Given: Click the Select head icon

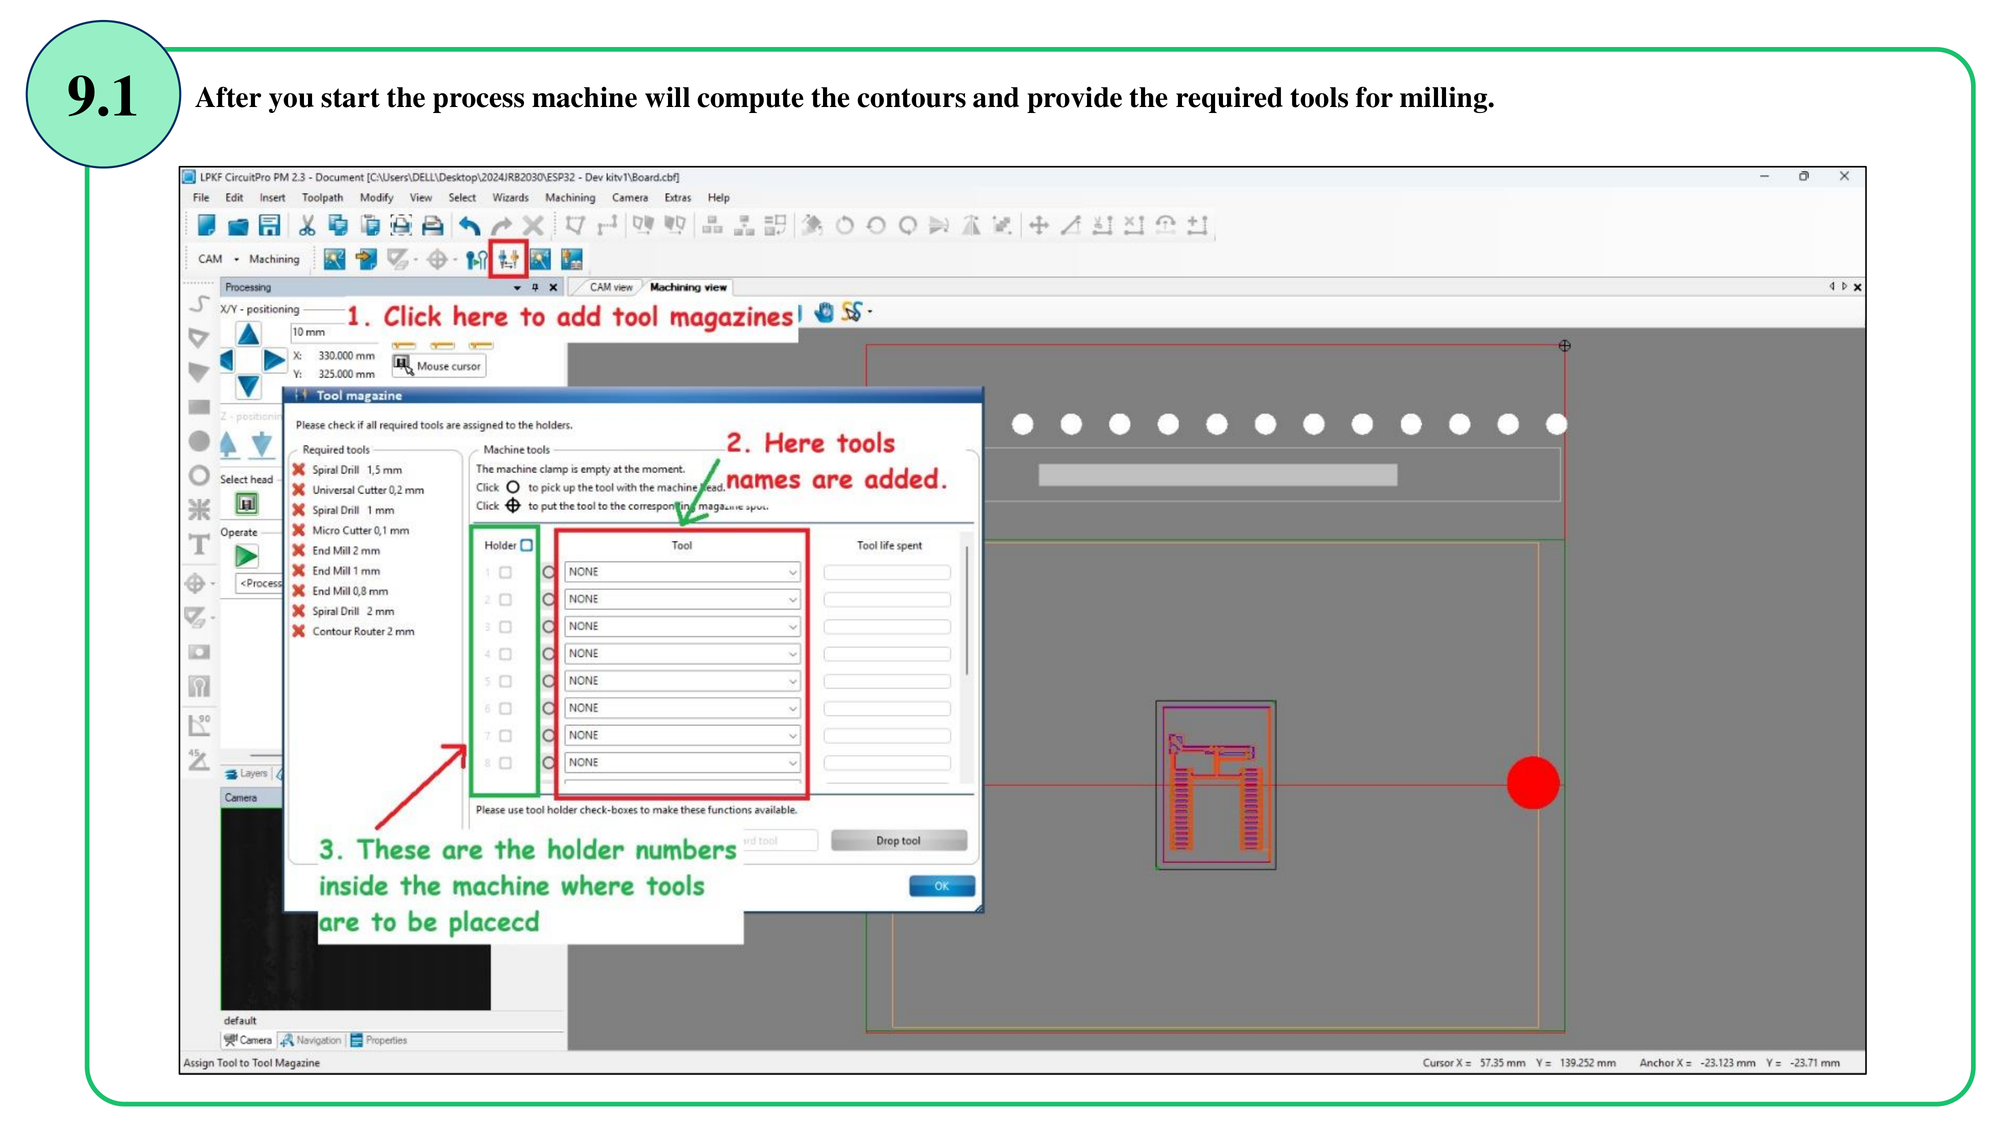Looking at the screenshot, I should tap(246, 503).
